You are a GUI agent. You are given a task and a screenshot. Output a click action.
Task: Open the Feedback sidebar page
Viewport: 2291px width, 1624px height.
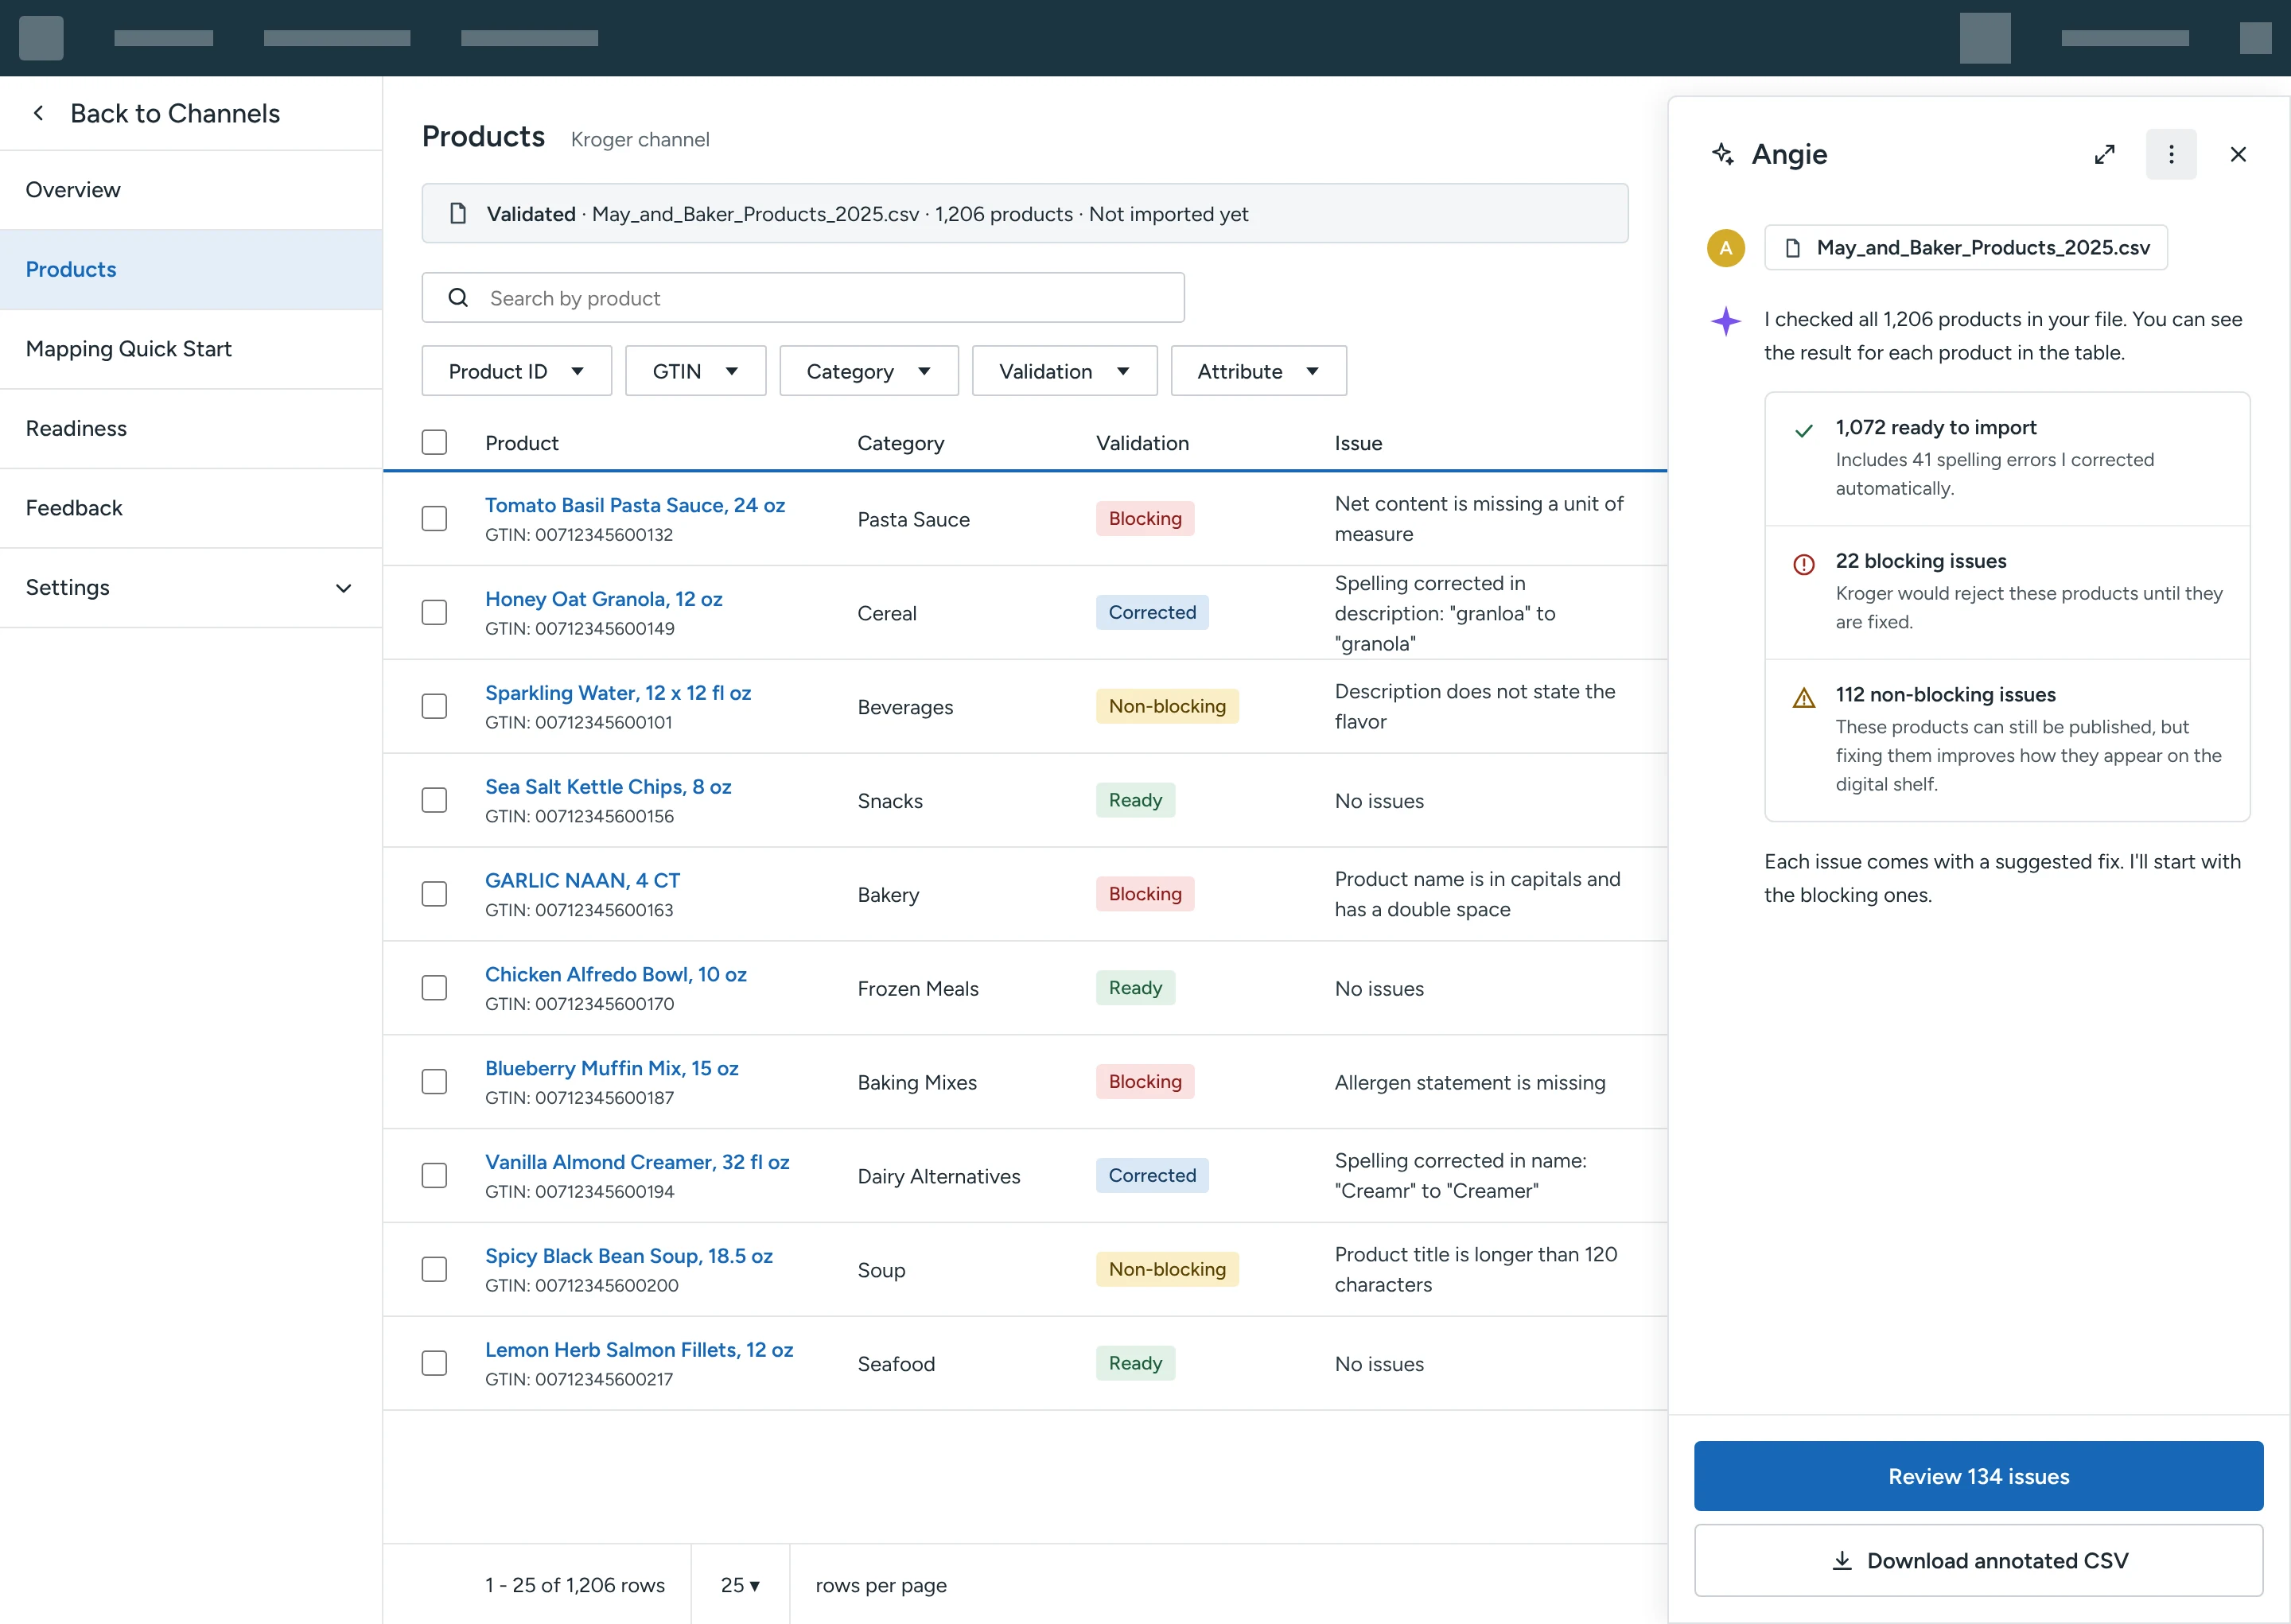point(191,508)
